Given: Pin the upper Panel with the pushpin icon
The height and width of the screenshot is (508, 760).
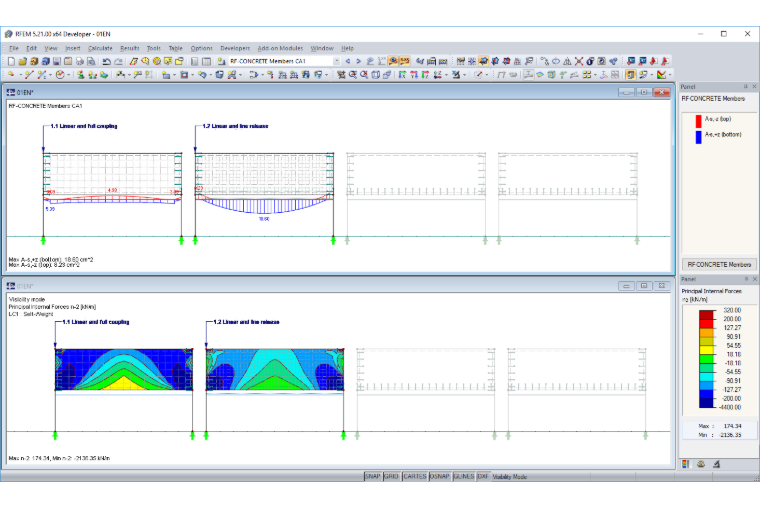Looking at the screenshot, I should point(745,86).
